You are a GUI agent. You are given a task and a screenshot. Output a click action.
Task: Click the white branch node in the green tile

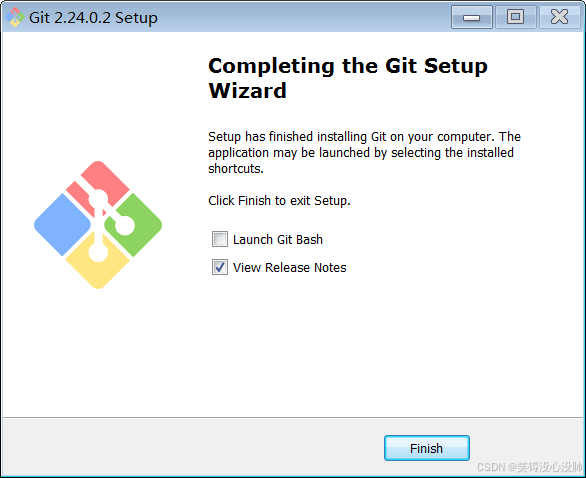124,225
